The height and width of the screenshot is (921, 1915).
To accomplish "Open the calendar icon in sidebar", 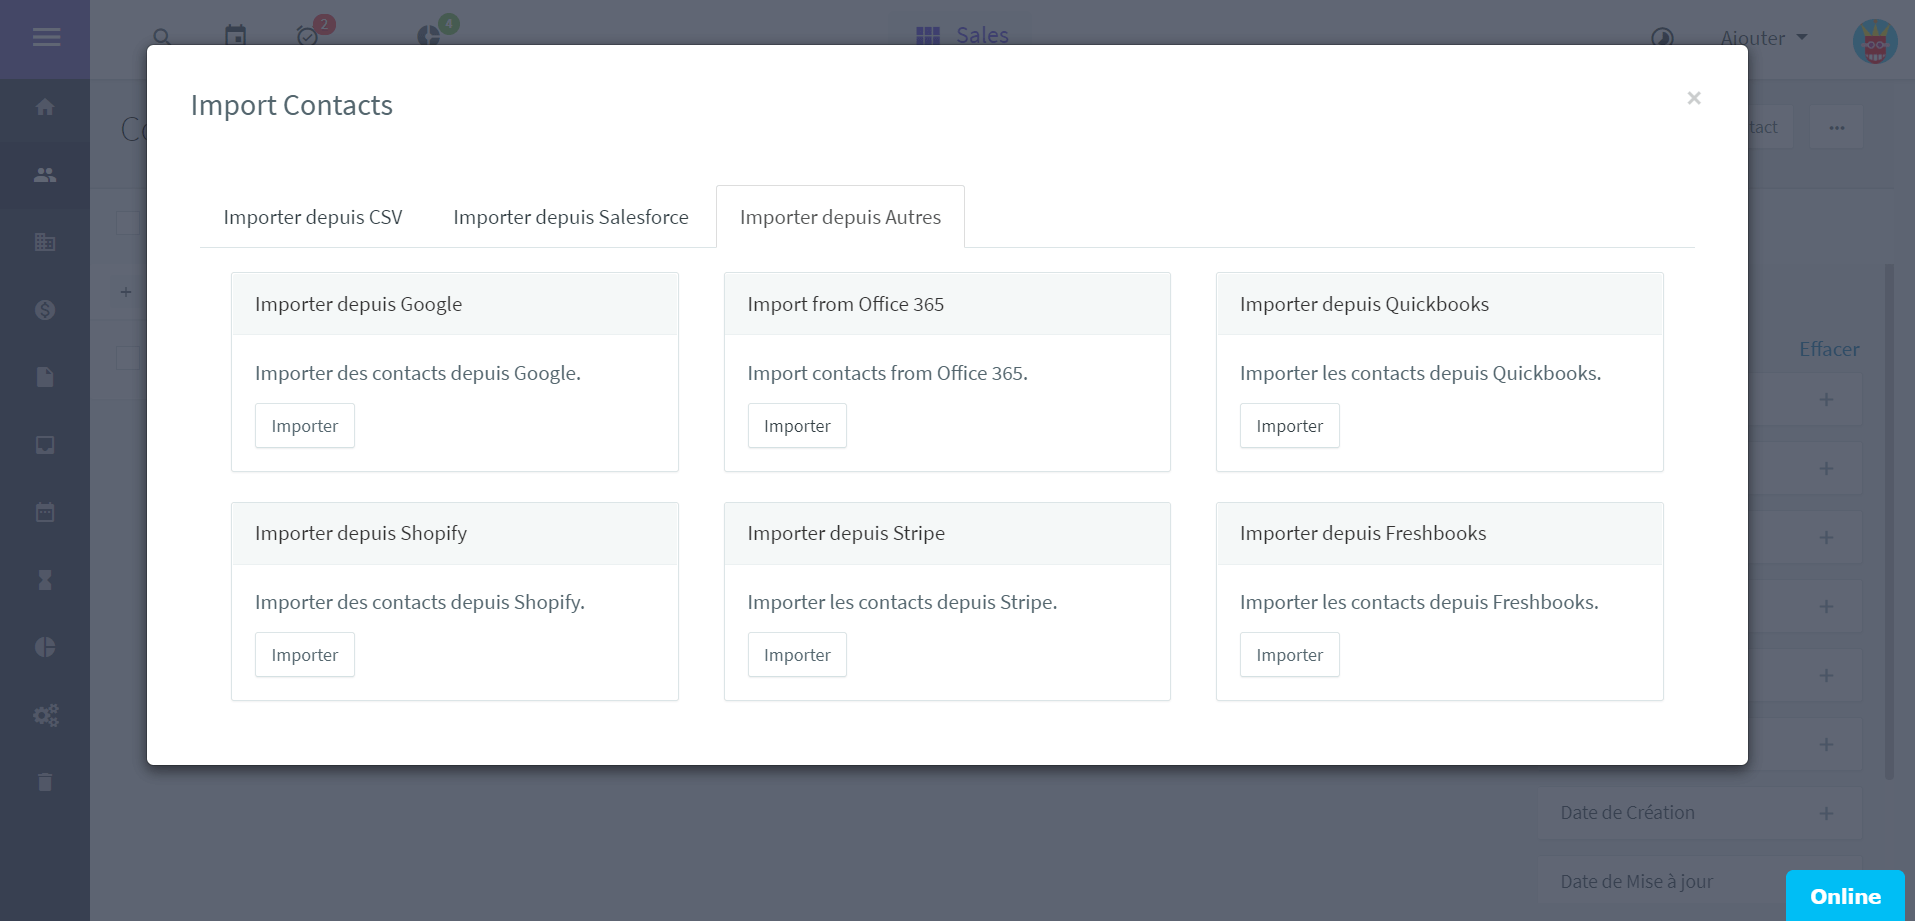I will pos(45,512).
